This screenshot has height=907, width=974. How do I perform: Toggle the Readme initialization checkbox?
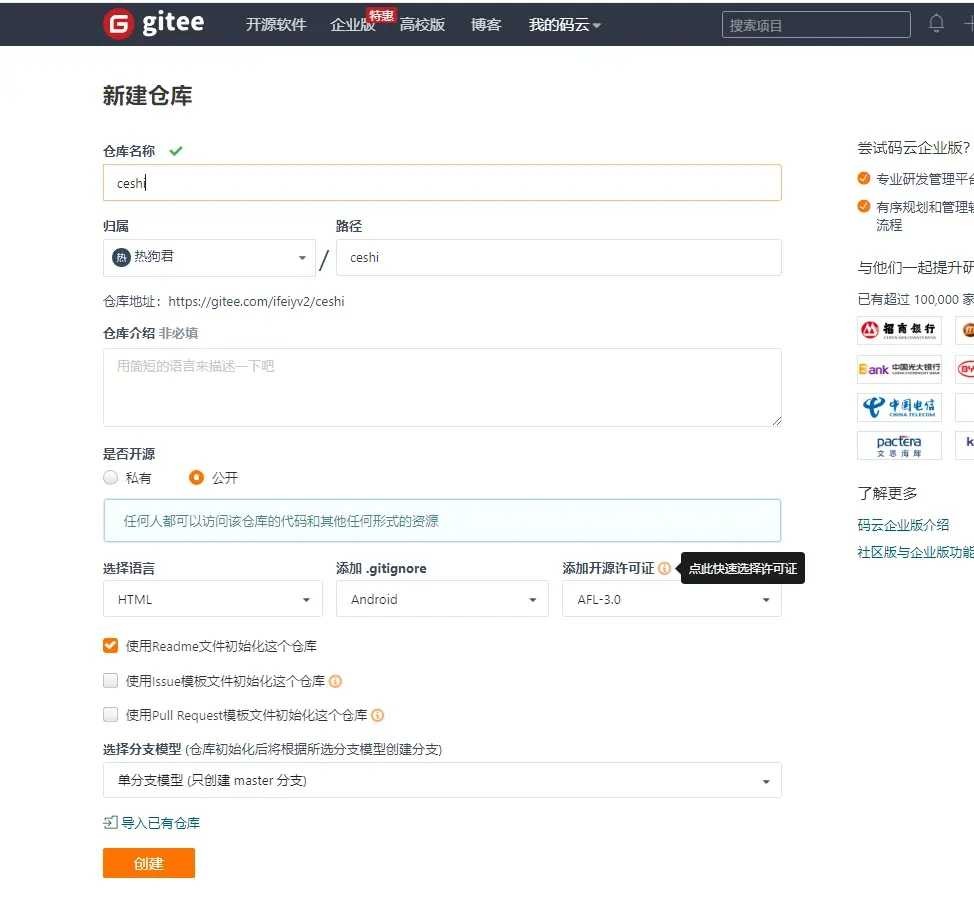point(111,646)
